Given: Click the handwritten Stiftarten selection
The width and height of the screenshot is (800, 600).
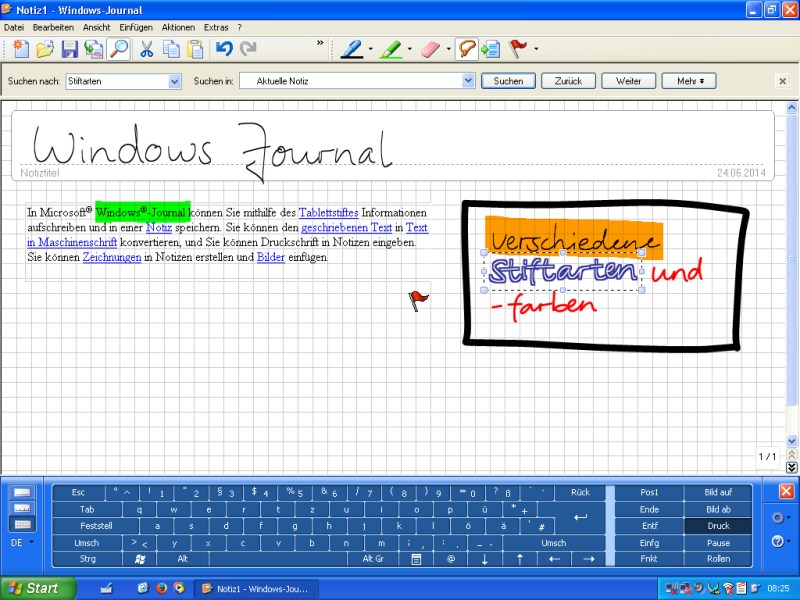Looking at the screenshot, I should point(563,271).
